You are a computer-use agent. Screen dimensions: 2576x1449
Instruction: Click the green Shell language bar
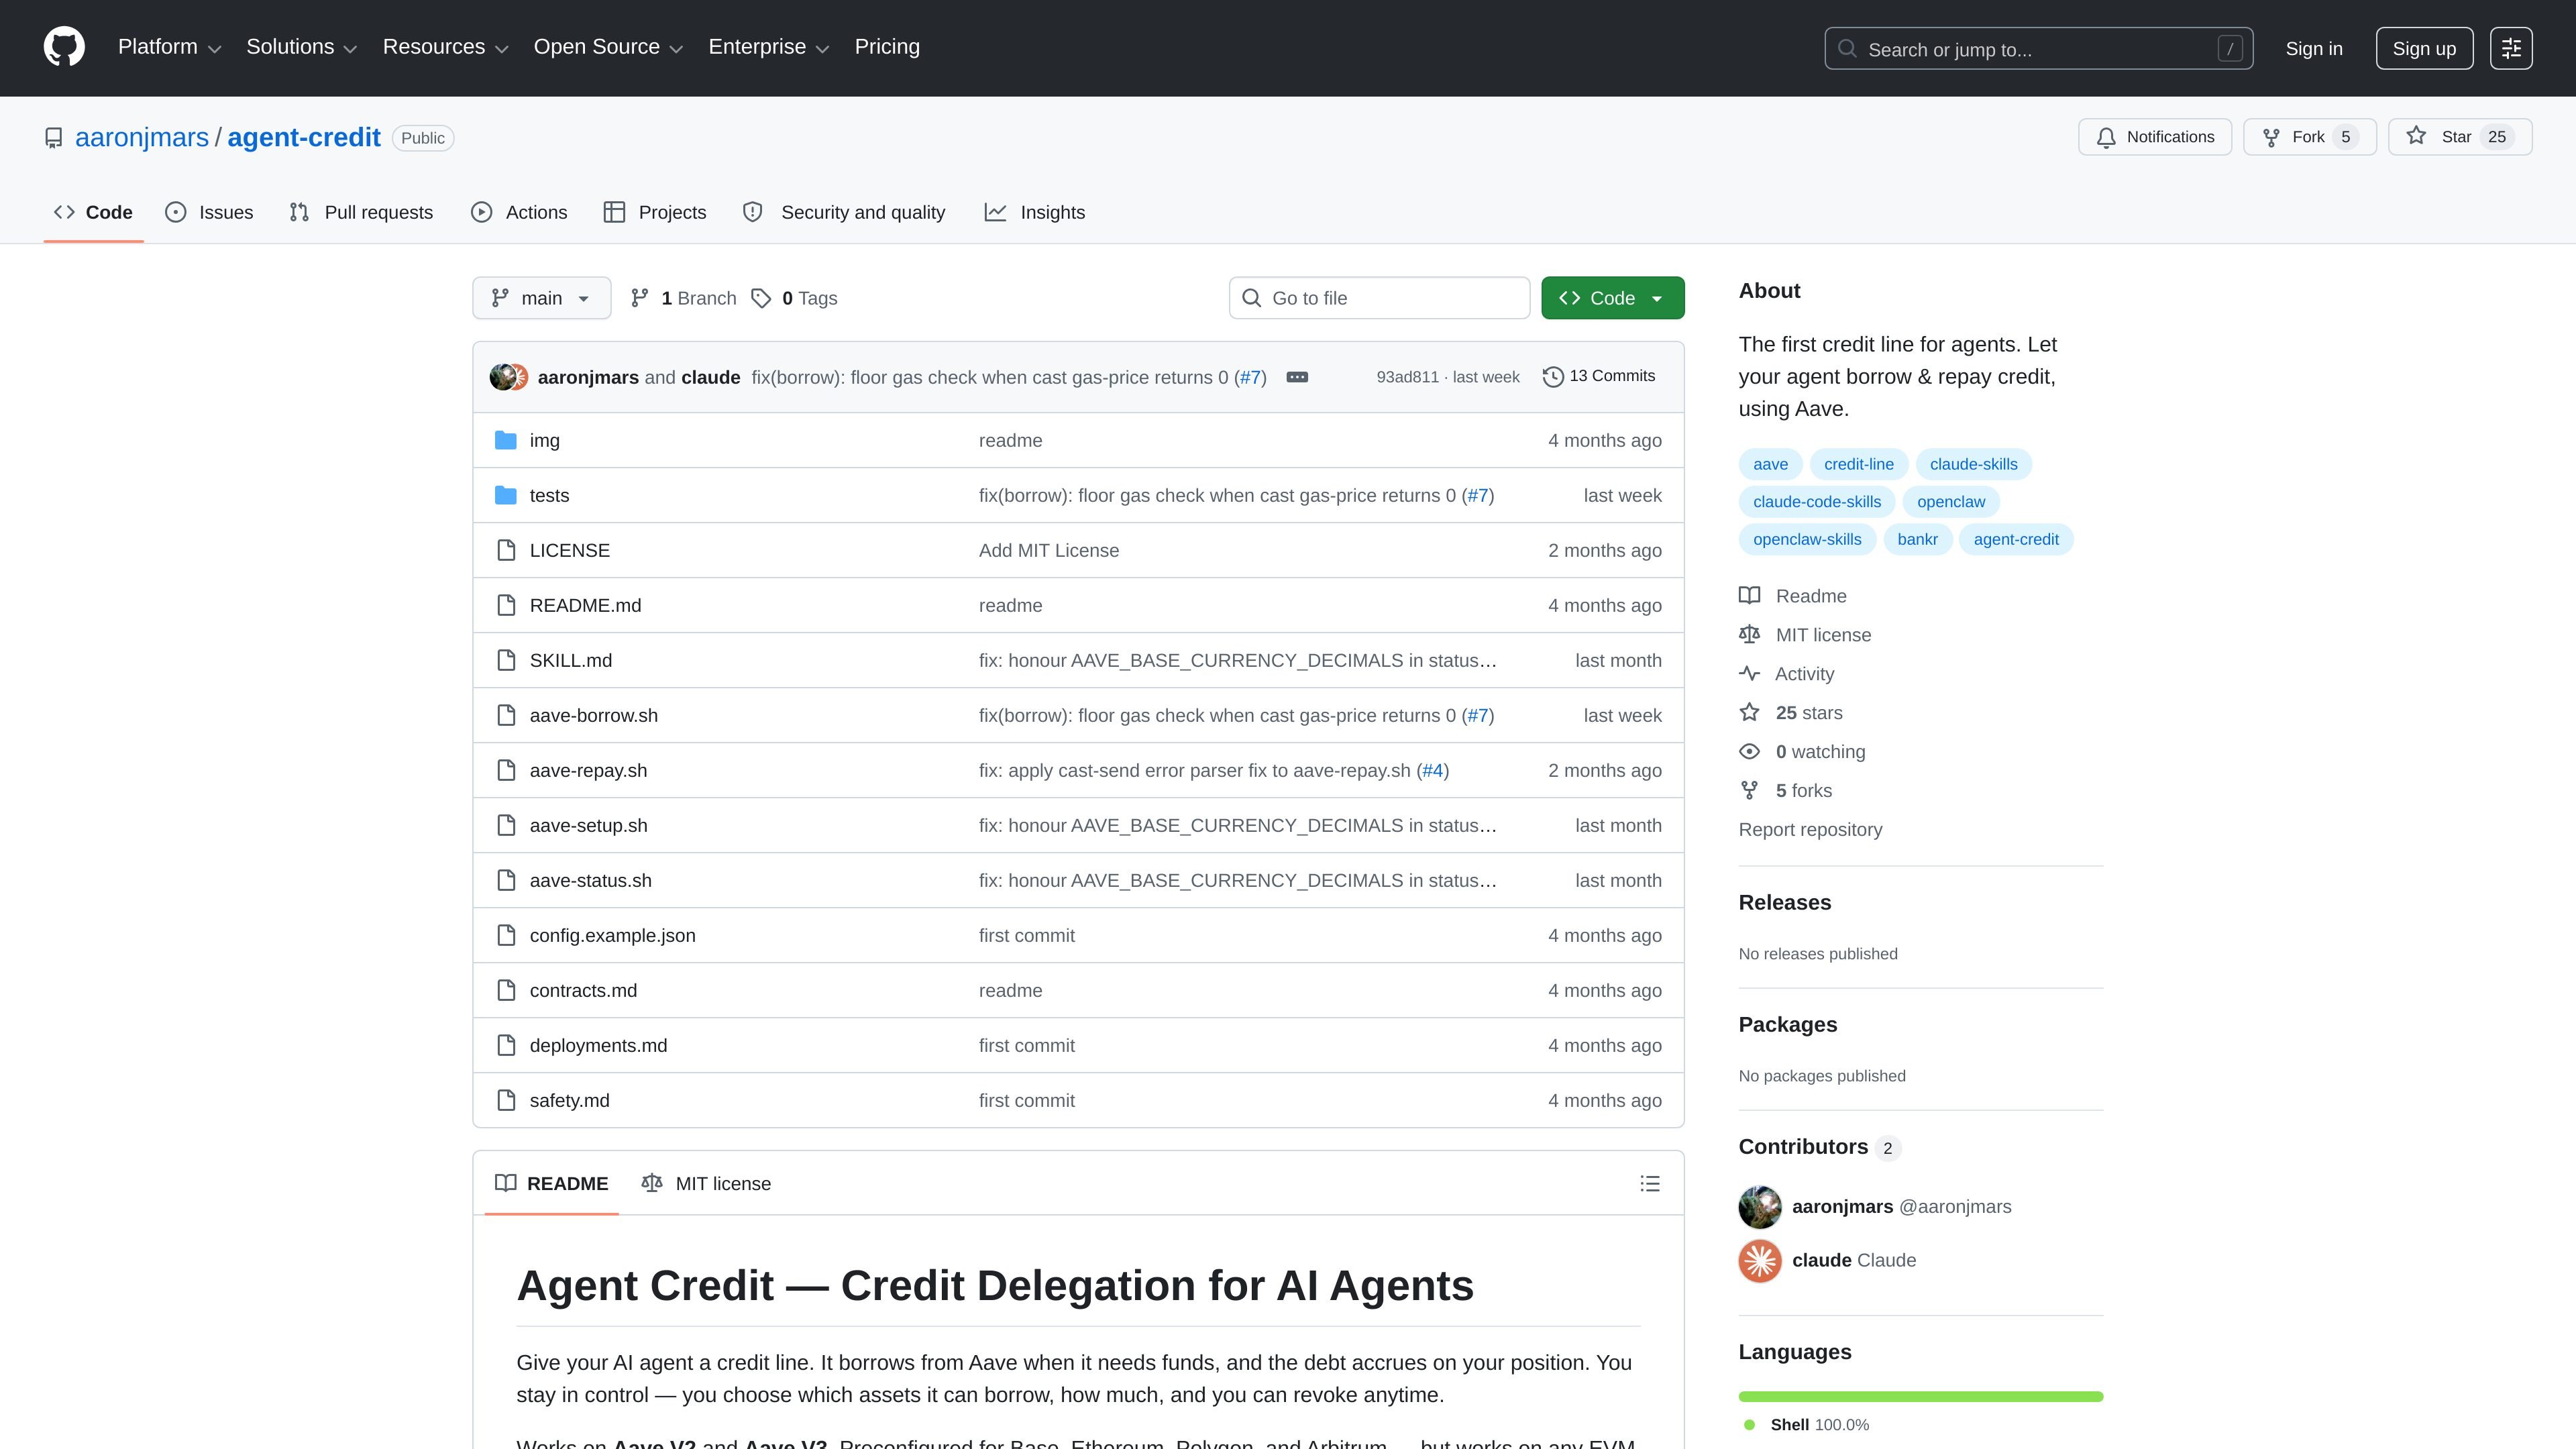pyautogui.click(x=1920, y=1396)
